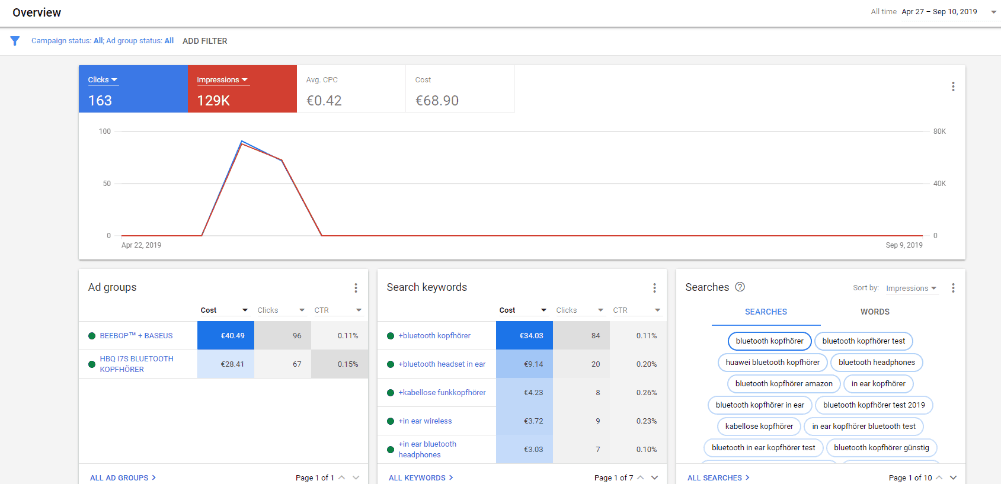Go to previous page in Ad groups card
1001x484 pixels.
[x=342, y=477]
